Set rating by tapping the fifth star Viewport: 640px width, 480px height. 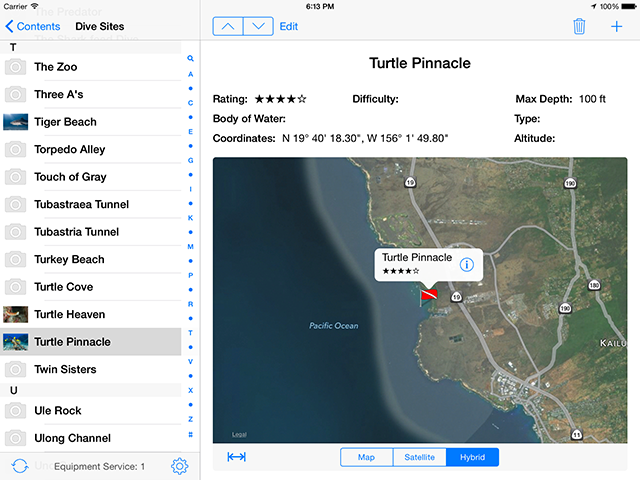302,99
